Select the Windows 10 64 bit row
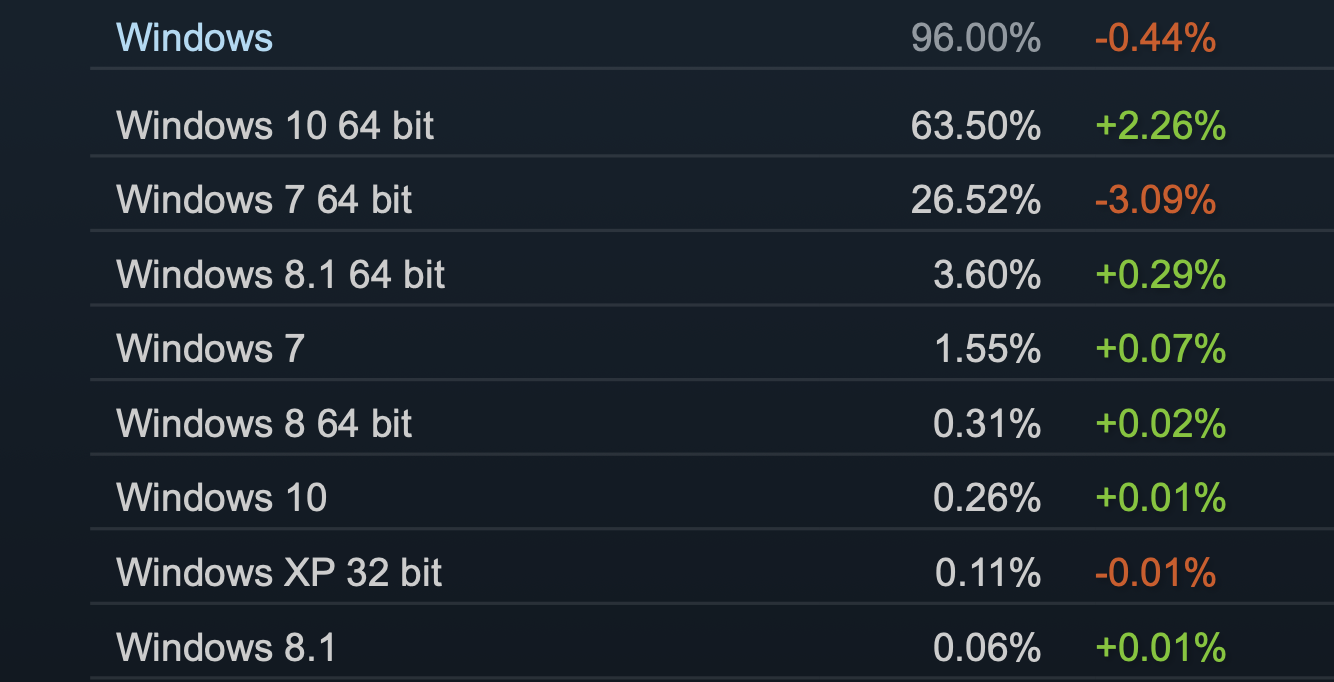 (x=712, y=126)
